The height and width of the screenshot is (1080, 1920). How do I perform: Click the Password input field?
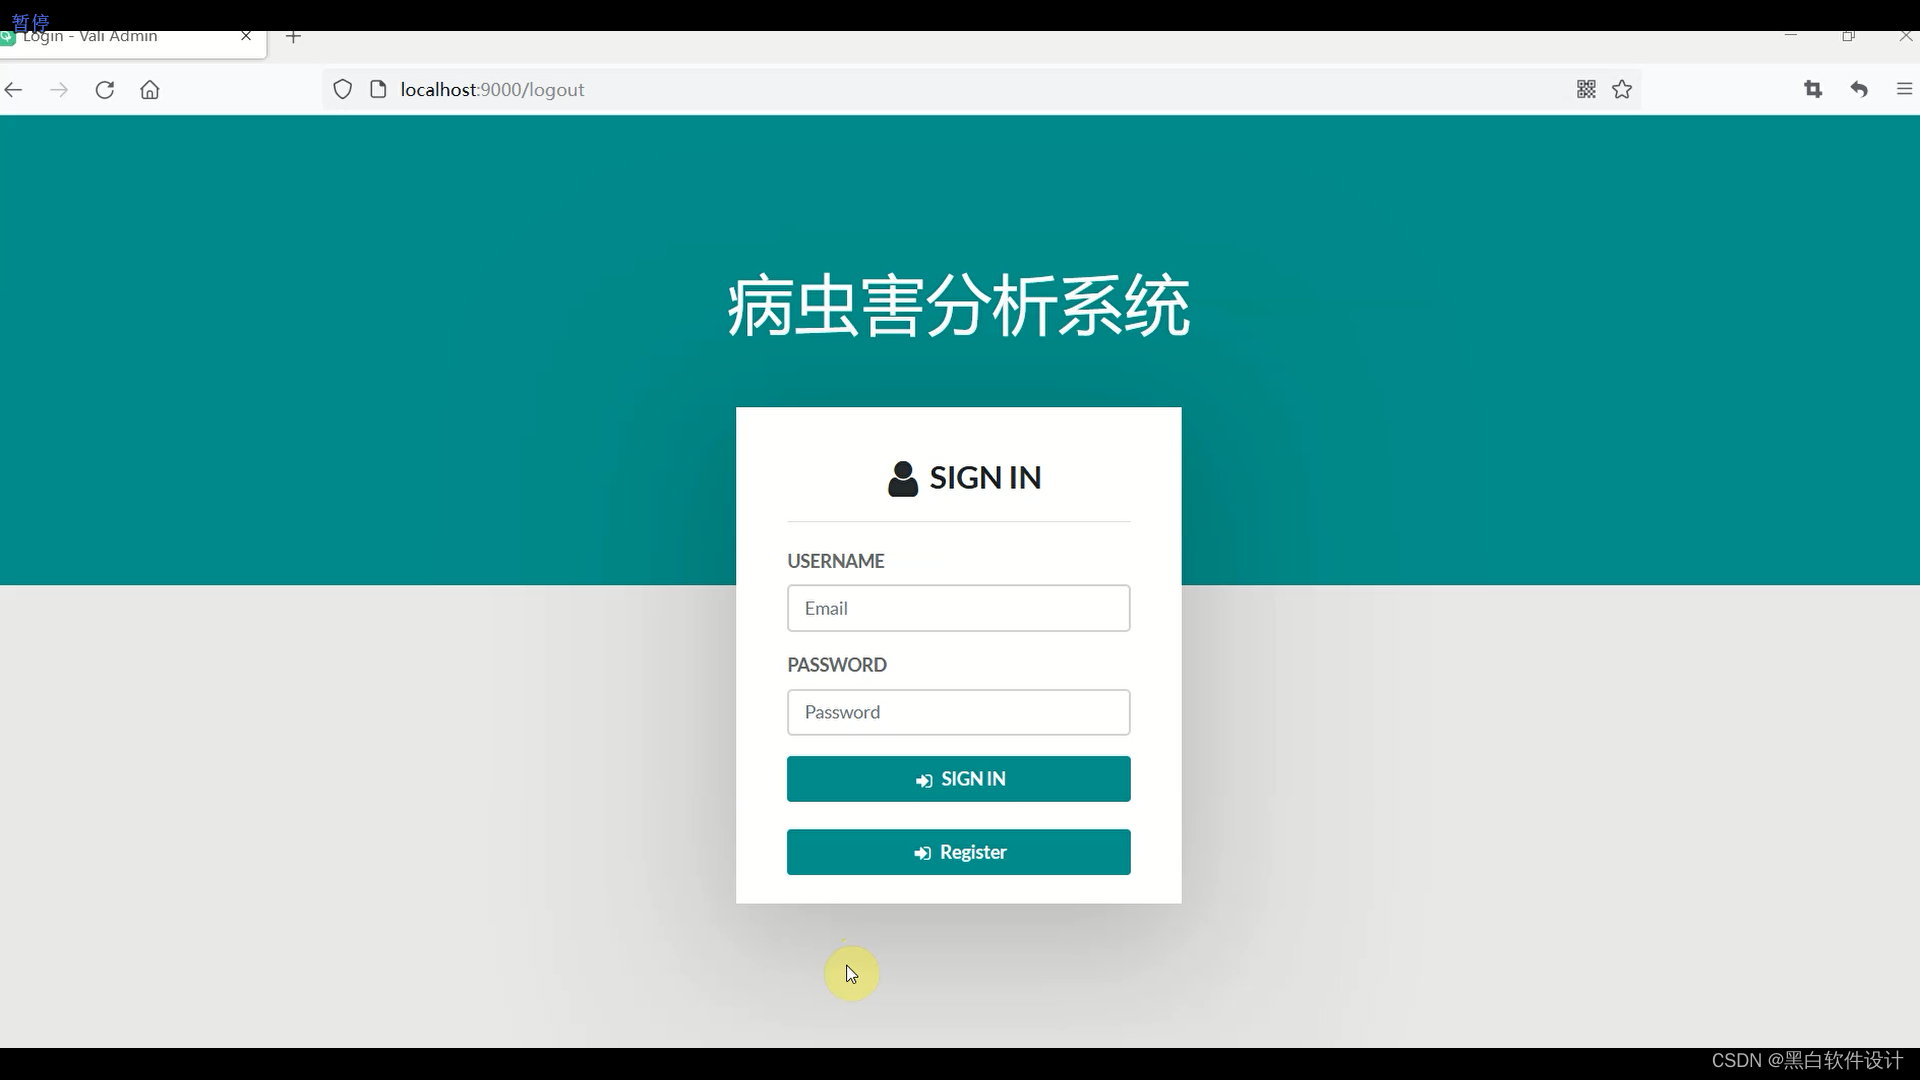pos(960,712)
